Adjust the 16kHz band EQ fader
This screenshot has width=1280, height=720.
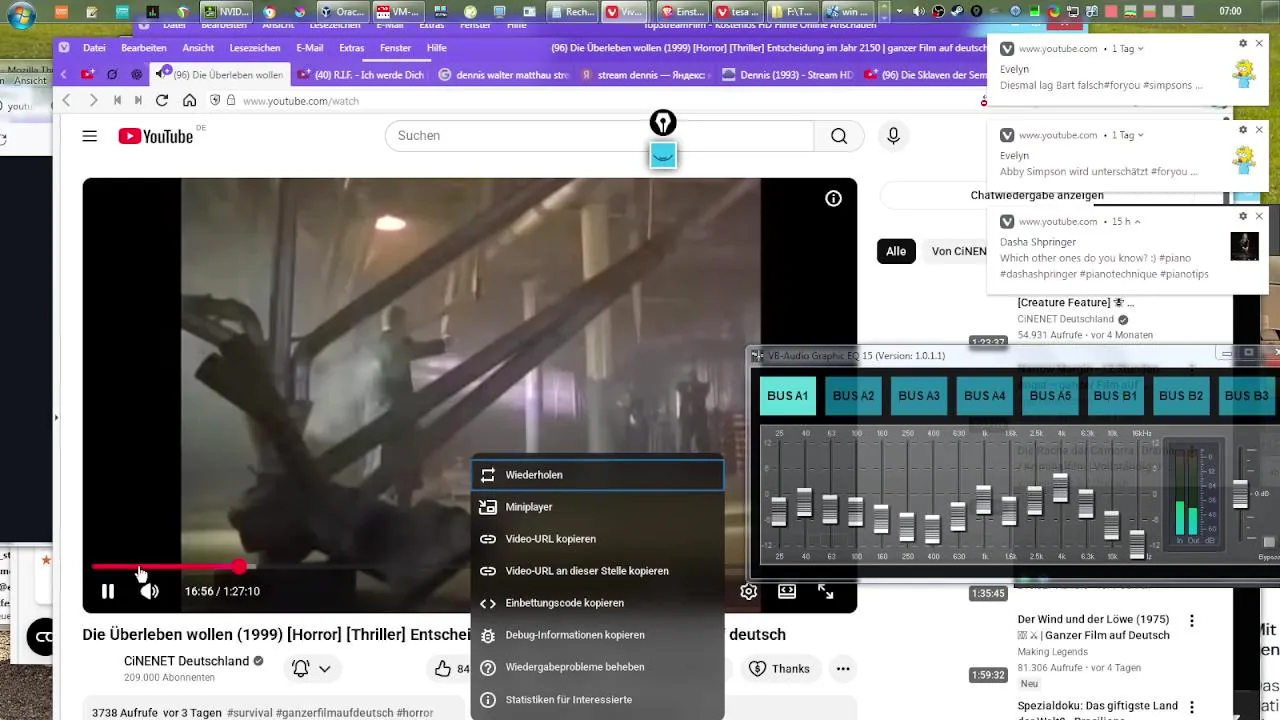pyautogui.click(x=1137, y=546)
